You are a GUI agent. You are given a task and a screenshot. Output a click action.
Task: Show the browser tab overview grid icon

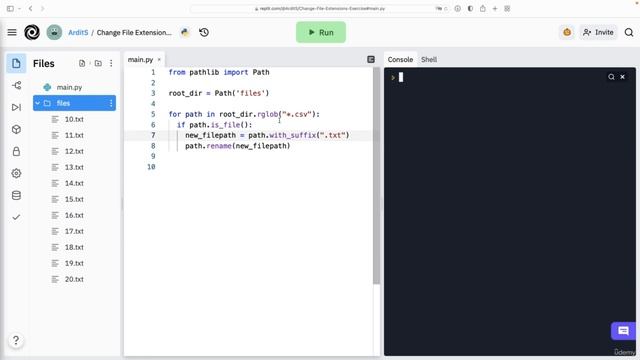(507, 8)
